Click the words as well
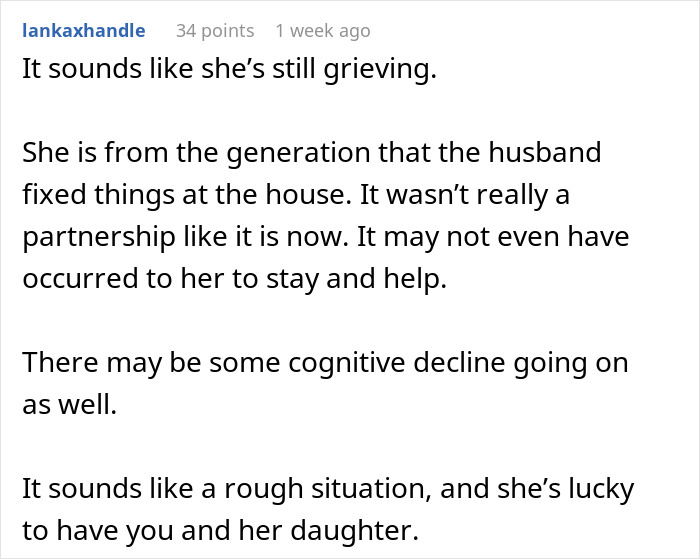 pos(70,405)
